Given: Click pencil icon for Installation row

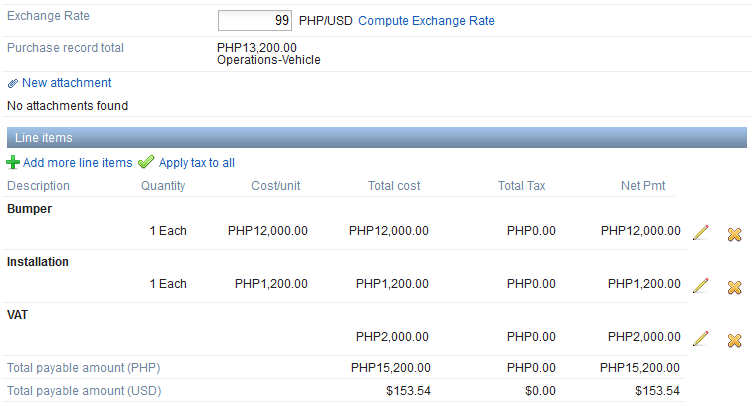Looking at the screenshot, I should tap(701, 286).
